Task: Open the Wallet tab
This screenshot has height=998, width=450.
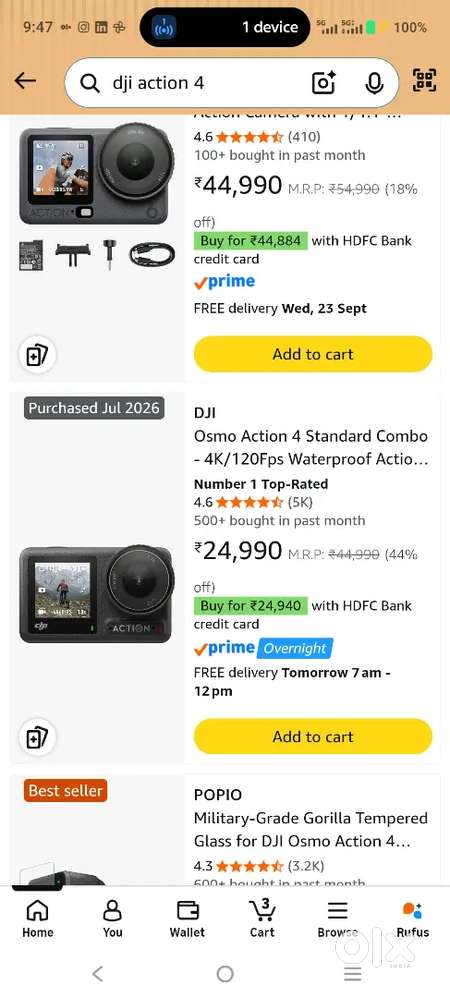Action: 187,918
